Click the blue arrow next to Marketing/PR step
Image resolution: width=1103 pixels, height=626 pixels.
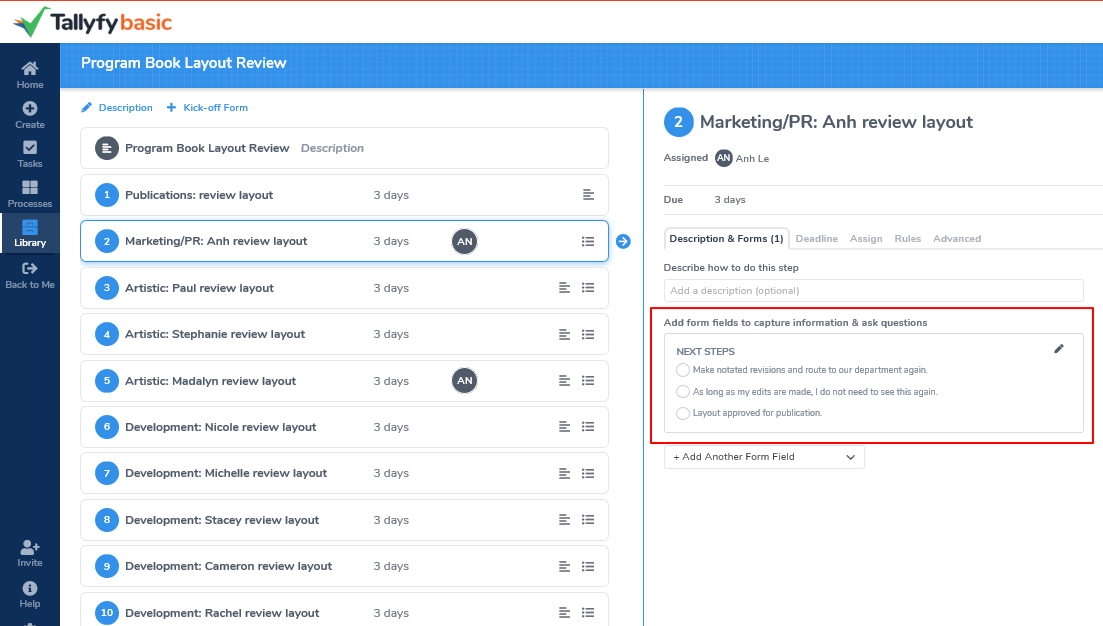click(623, 241)
